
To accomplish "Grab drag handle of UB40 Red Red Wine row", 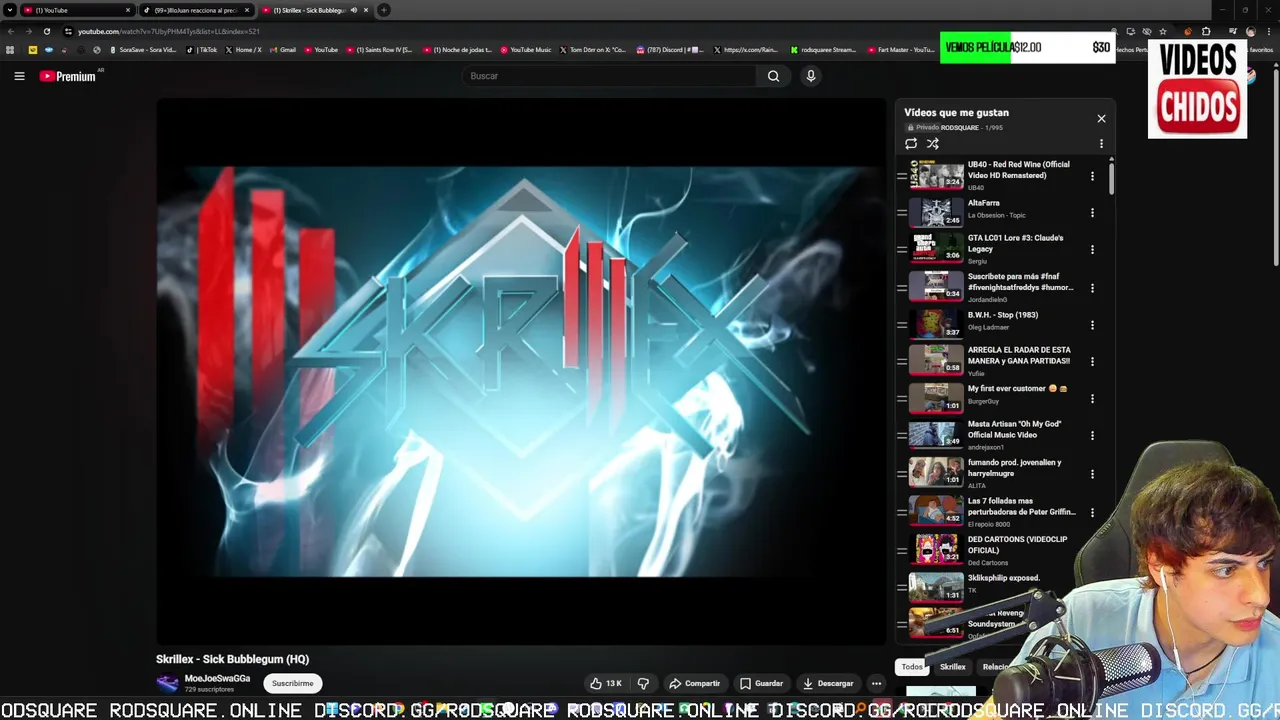I will 901,176.
